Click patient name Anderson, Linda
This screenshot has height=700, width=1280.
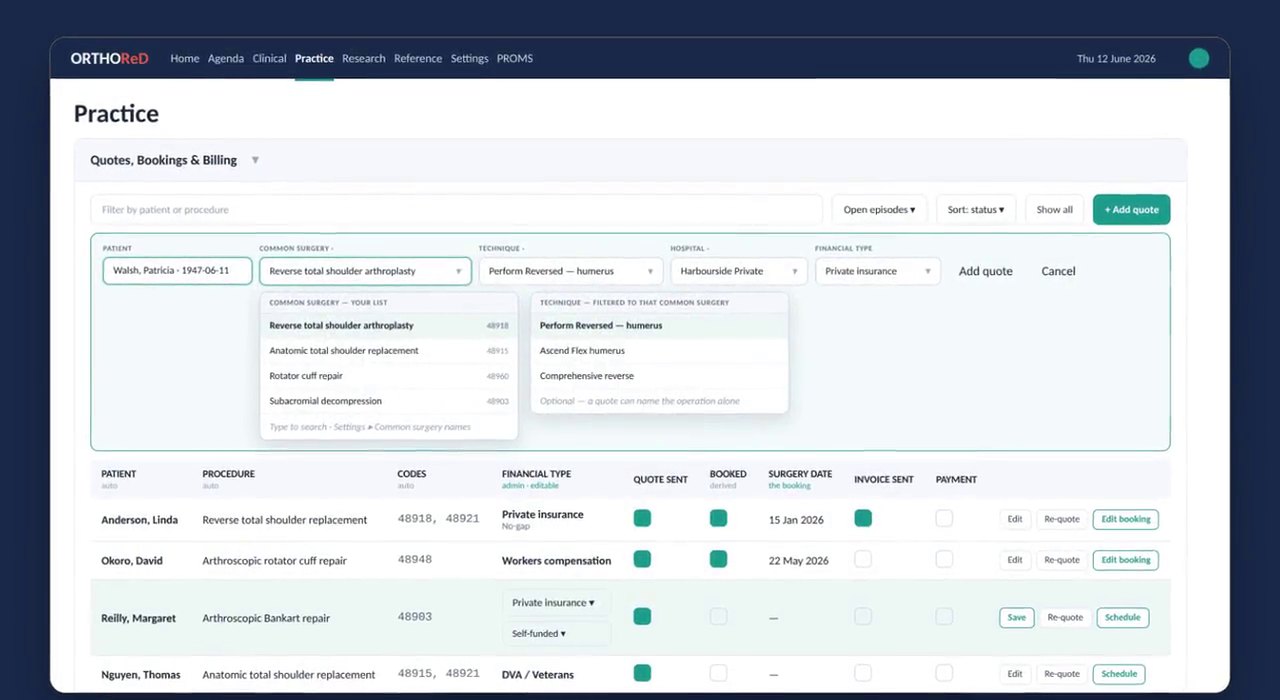[138, 520]
